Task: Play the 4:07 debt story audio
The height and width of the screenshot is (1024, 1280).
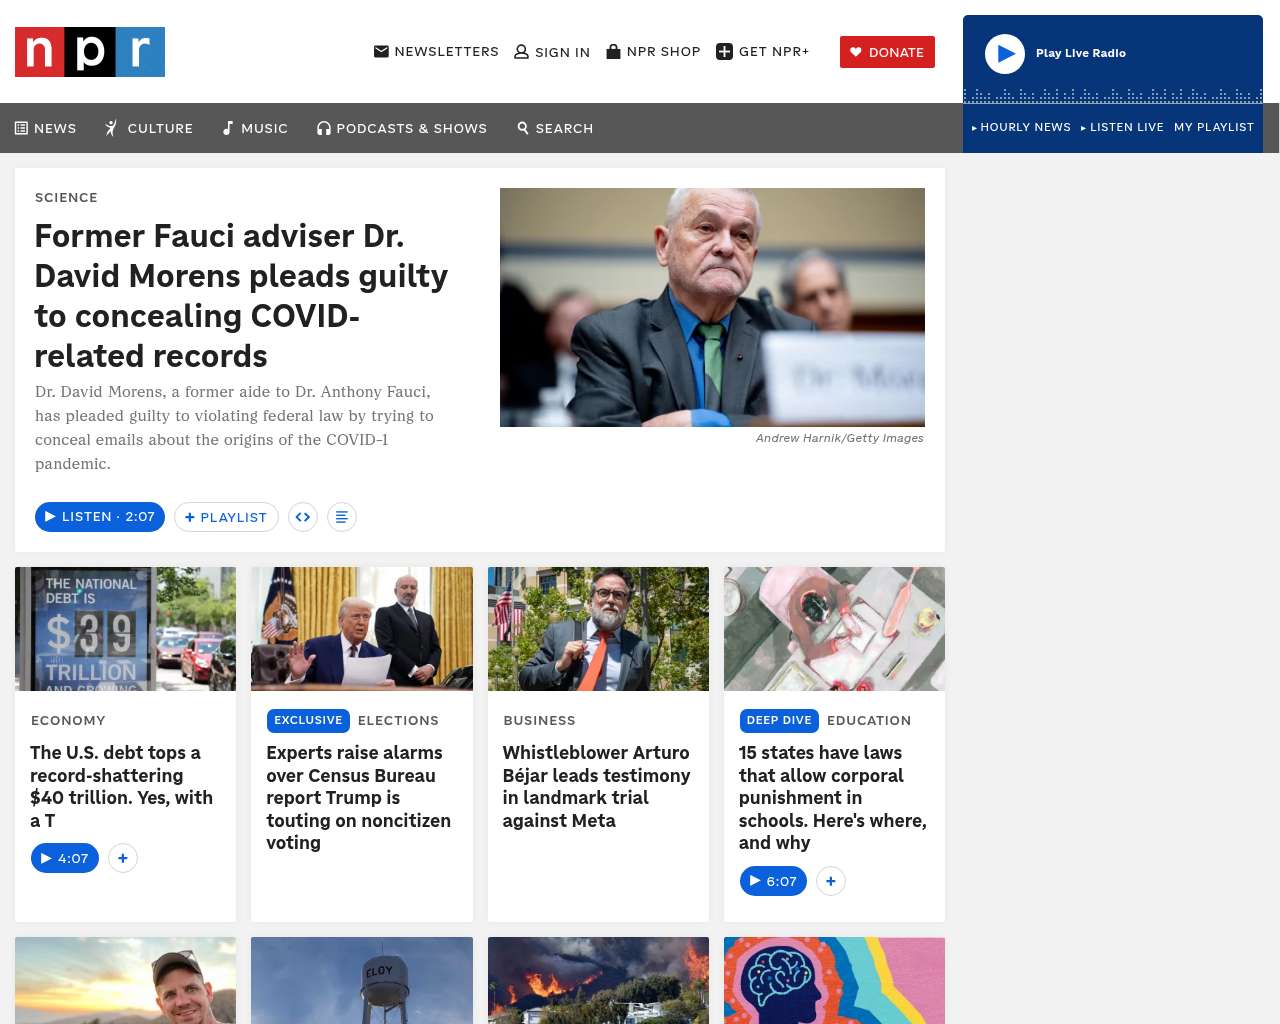Action: coord(65,858)
